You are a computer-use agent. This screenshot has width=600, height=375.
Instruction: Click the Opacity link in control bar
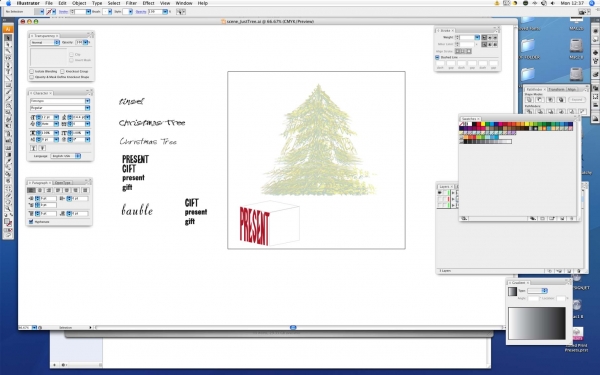(x=141, y=12)
